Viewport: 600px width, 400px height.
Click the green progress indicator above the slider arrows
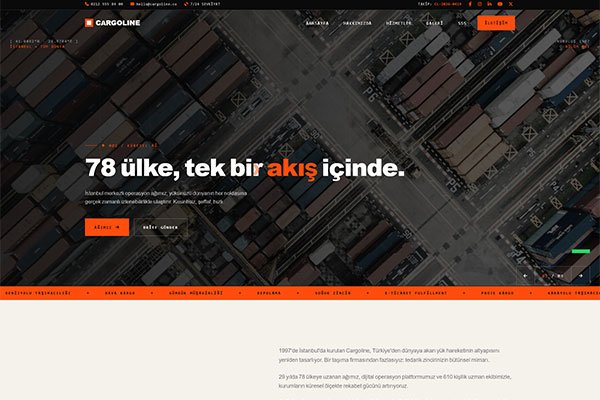581,251
